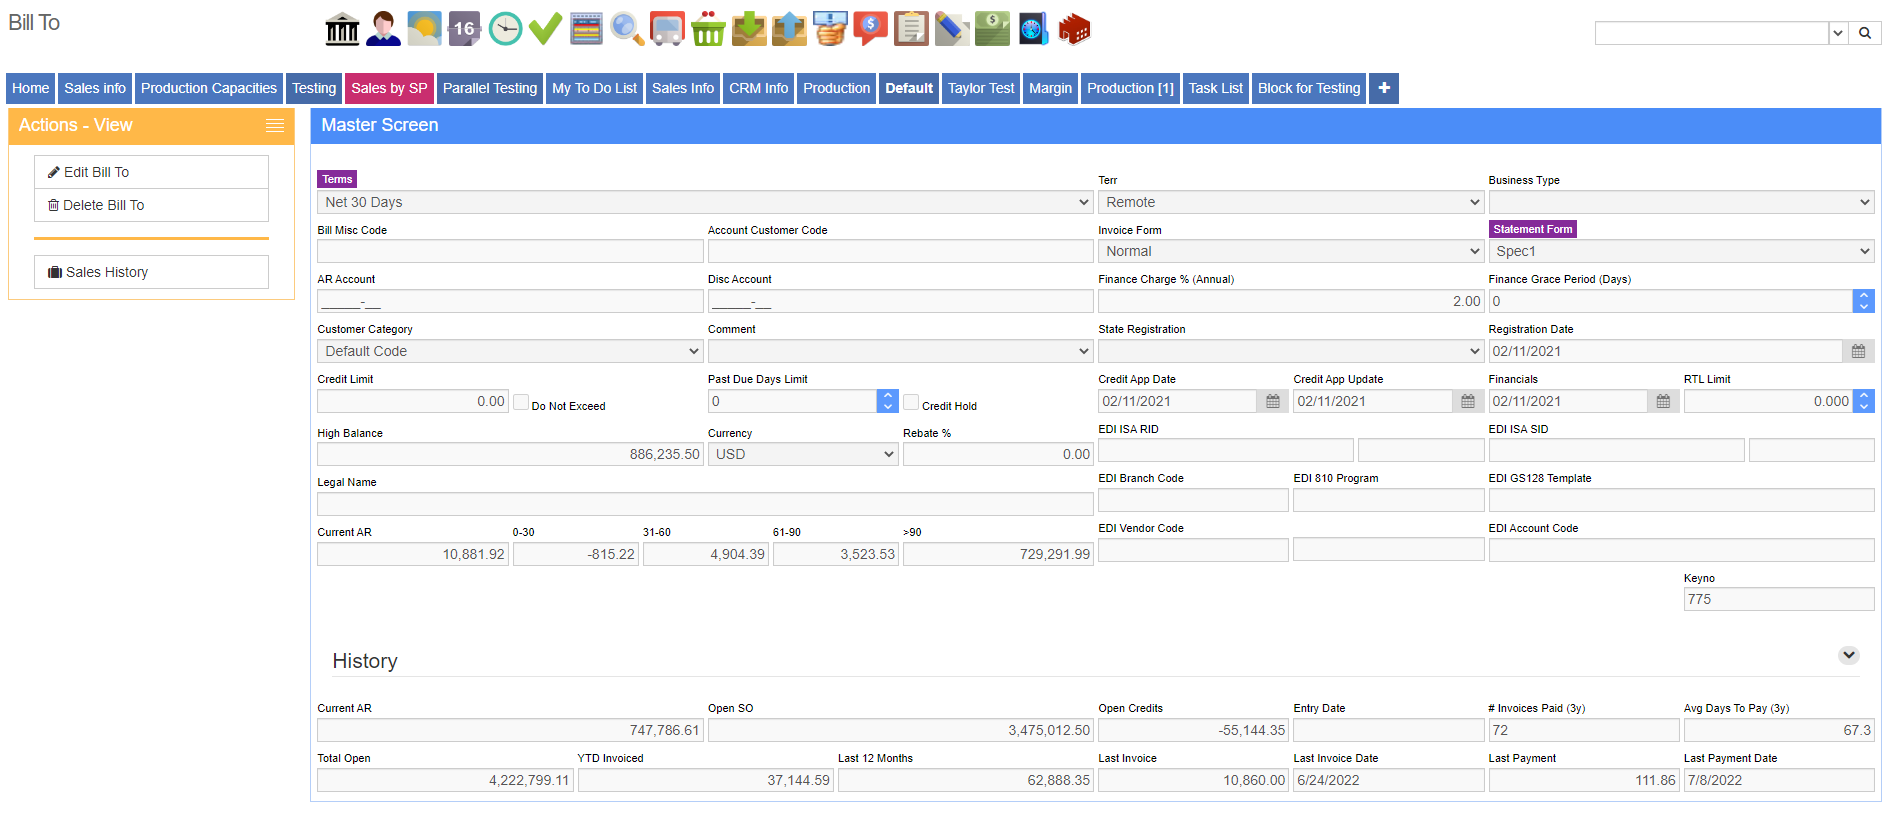Viewport: 1885px width, 814px height.
Task: Toggle the Actions panel hamburger menu
Action: (275, 125)
